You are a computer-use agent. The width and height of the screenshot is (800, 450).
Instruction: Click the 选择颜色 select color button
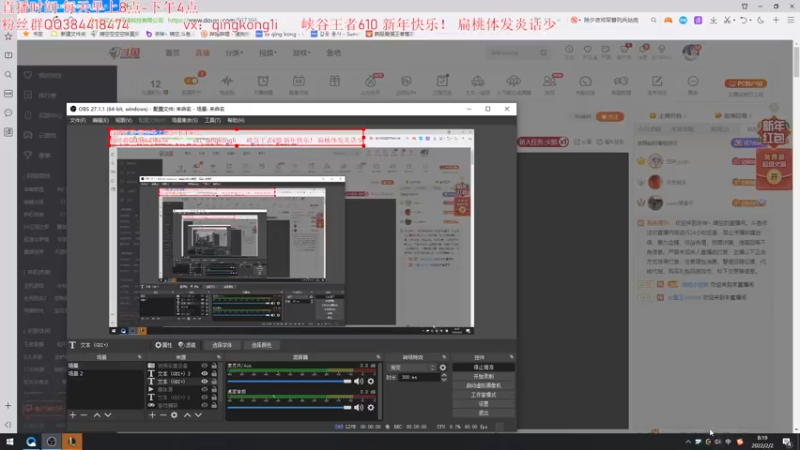pyautogui.click(x=261, y=345)
